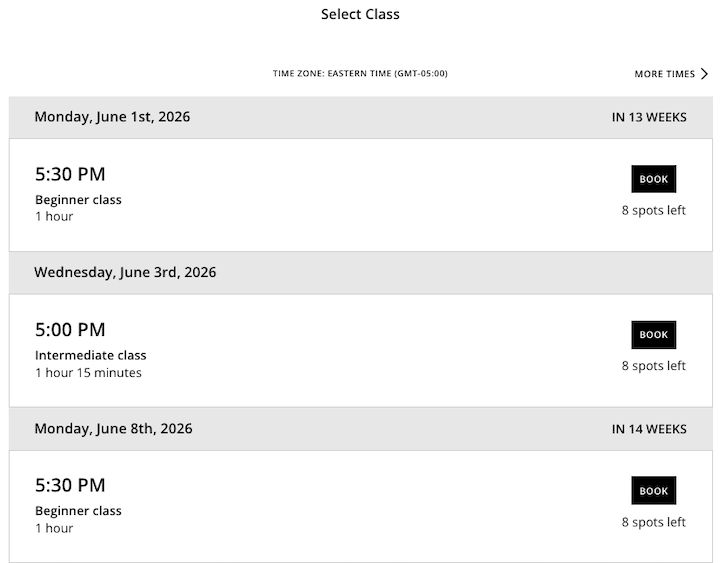Click the chevron arrow beside MORE TIMES
The width and height of the screenshot is (720, 563).
[x=704, y=74]
